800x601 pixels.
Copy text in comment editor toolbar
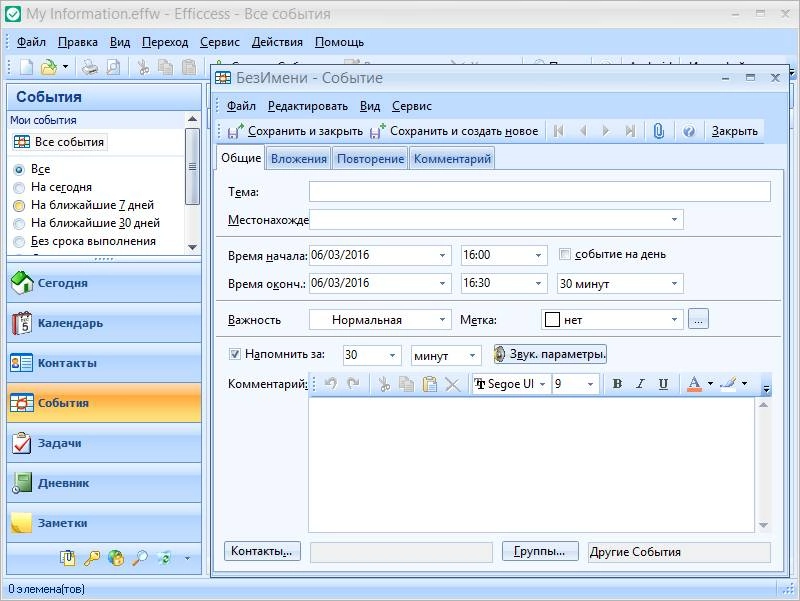(x=406, y=384)
